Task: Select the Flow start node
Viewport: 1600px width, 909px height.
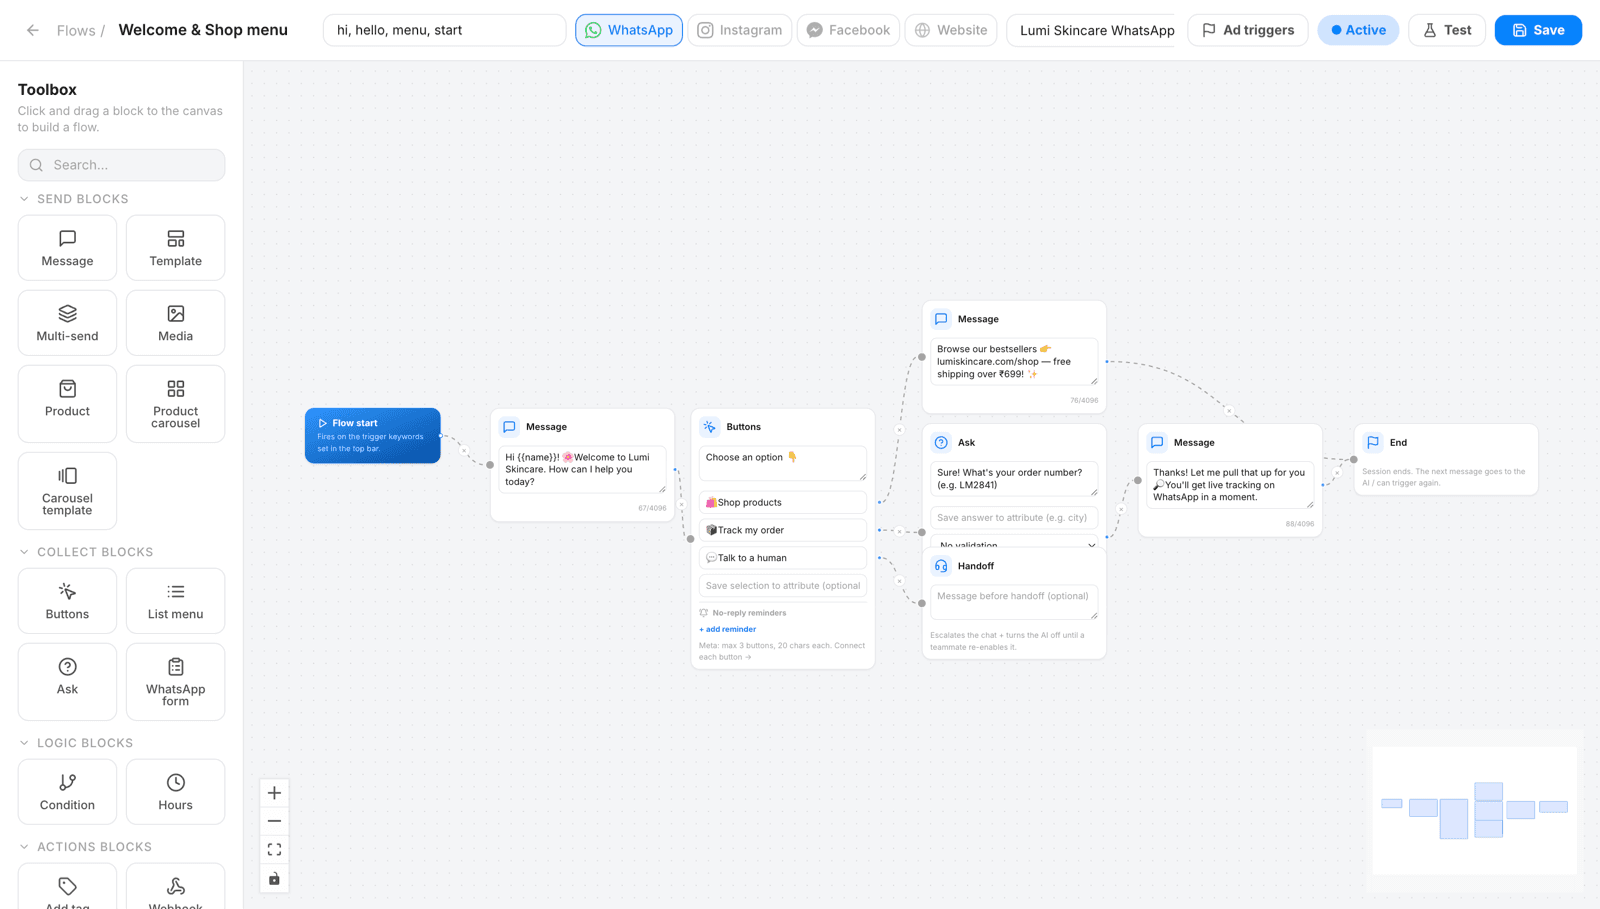Action: [372, 435]
